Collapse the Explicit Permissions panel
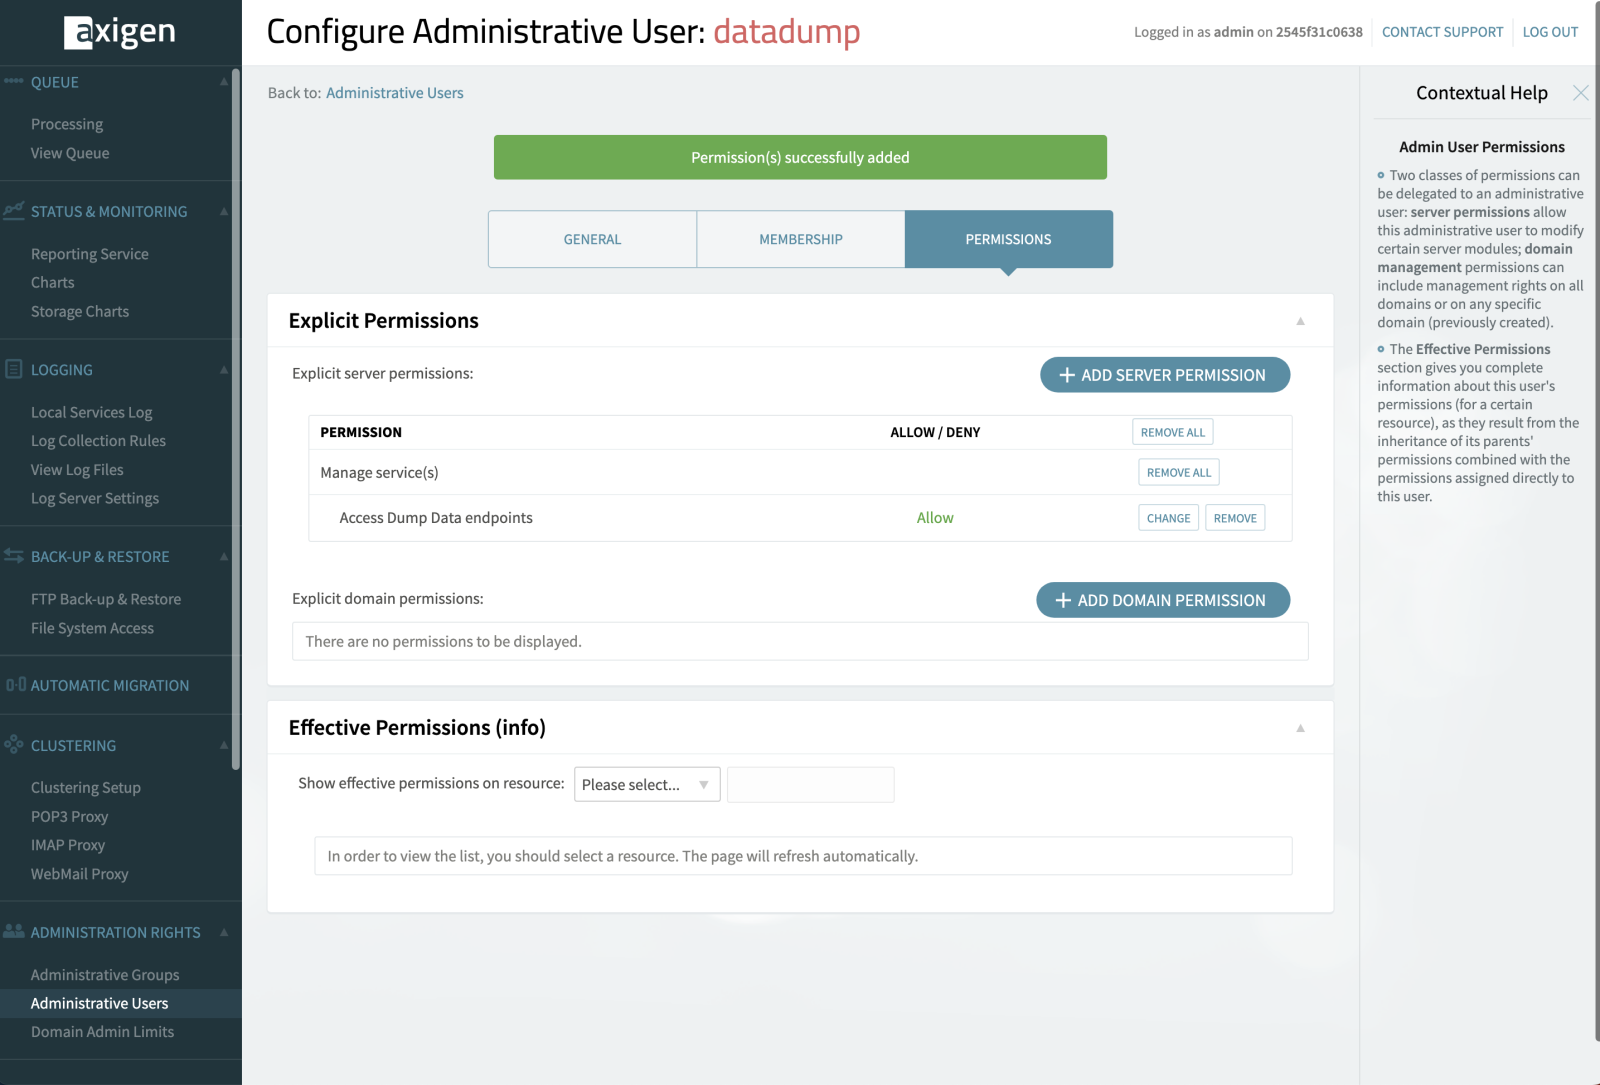Screen dimensions: 1600x1085 tap(1300, 321)
